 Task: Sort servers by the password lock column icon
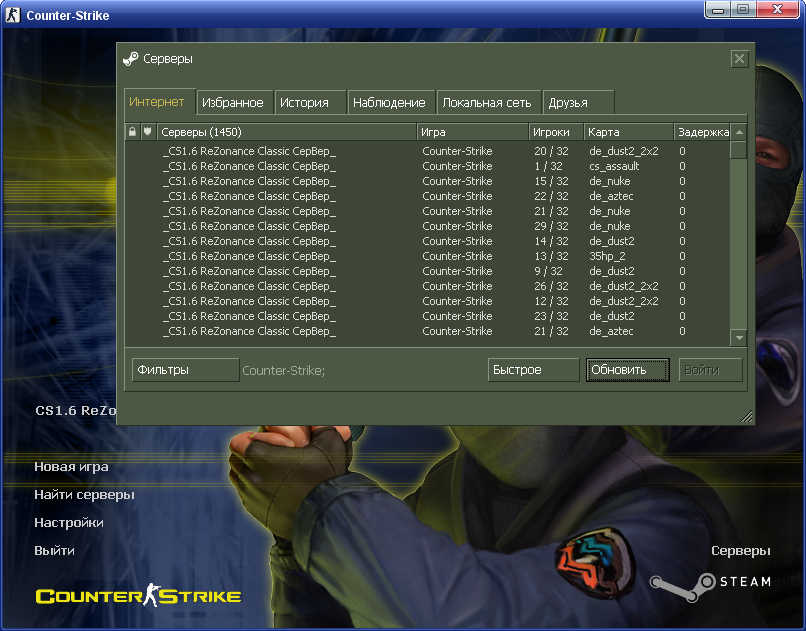click(132, 132)
